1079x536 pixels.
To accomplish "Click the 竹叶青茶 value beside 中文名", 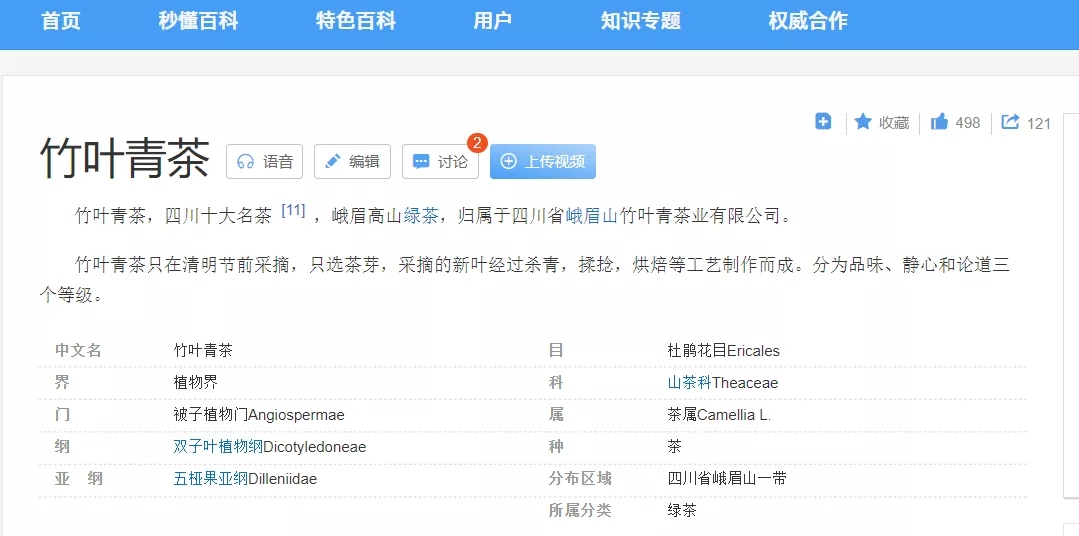I will 203,351.
